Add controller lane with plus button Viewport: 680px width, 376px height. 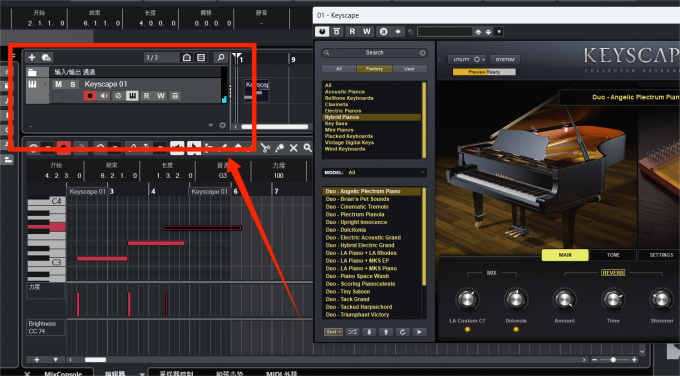37,360
